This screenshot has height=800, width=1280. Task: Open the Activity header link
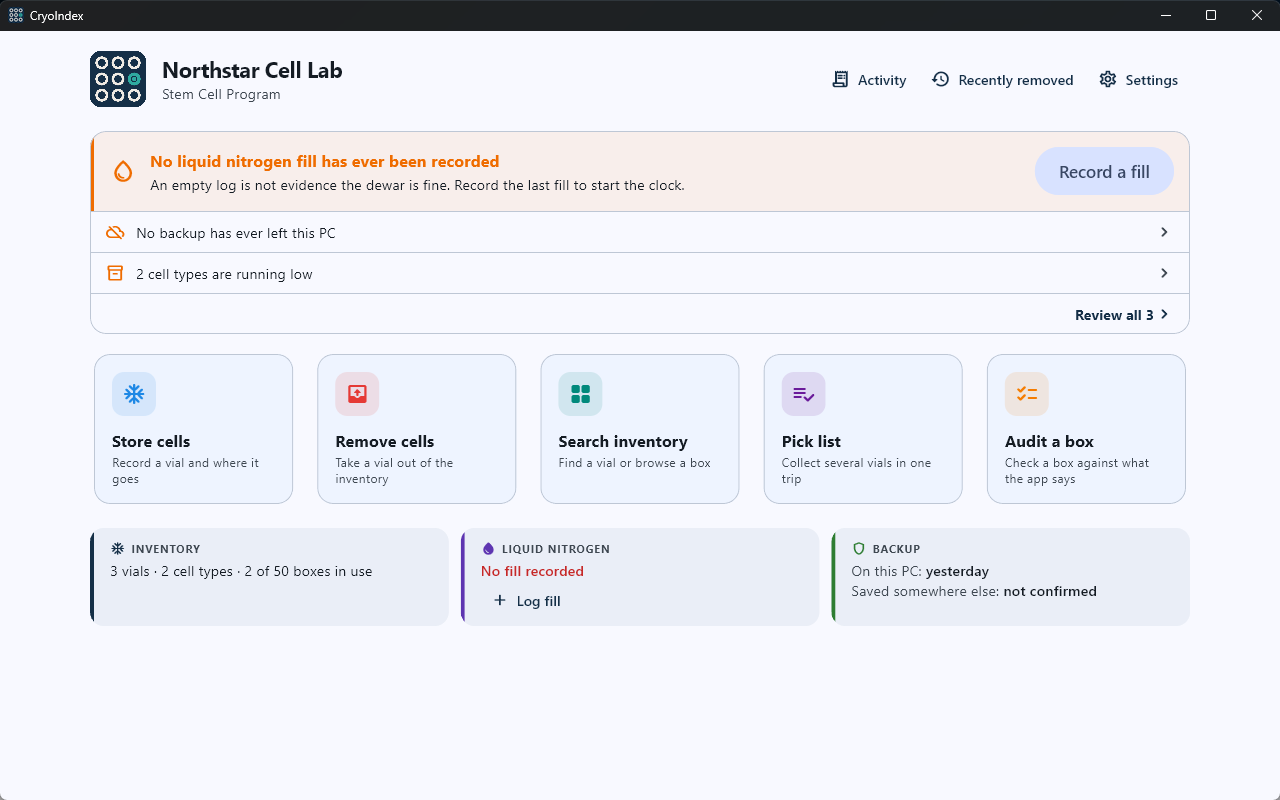(869, 80)
